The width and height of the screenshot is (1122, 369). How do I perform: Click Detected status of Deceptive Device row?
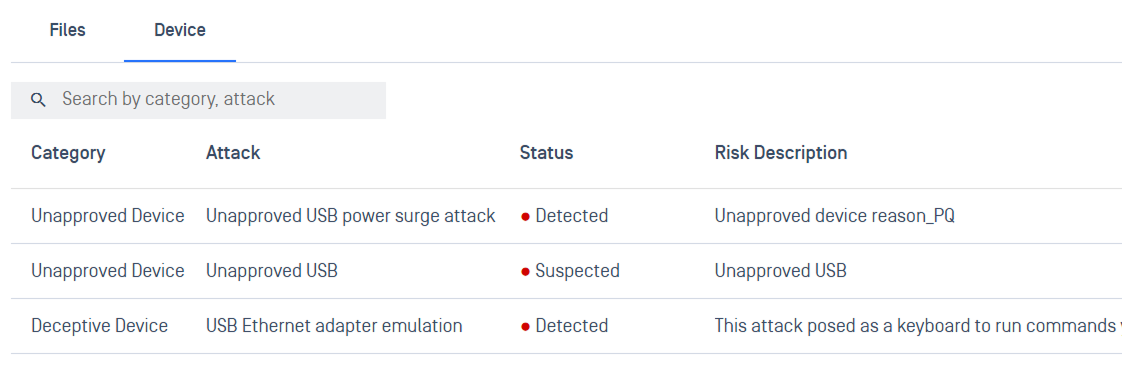click(572, 326)
